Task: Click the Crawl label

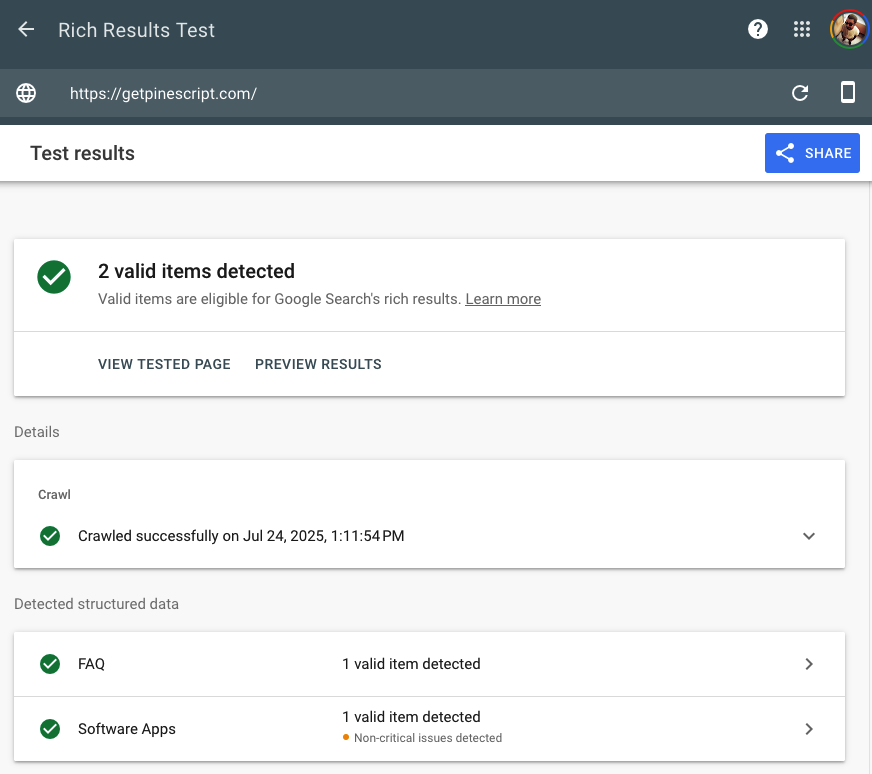Action: [x=54, y=494]
